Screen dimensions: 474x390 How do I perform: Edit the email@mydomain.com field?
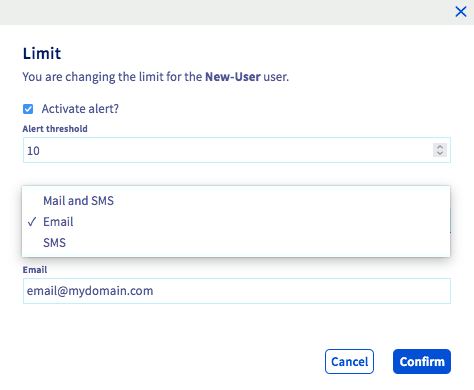237,291
